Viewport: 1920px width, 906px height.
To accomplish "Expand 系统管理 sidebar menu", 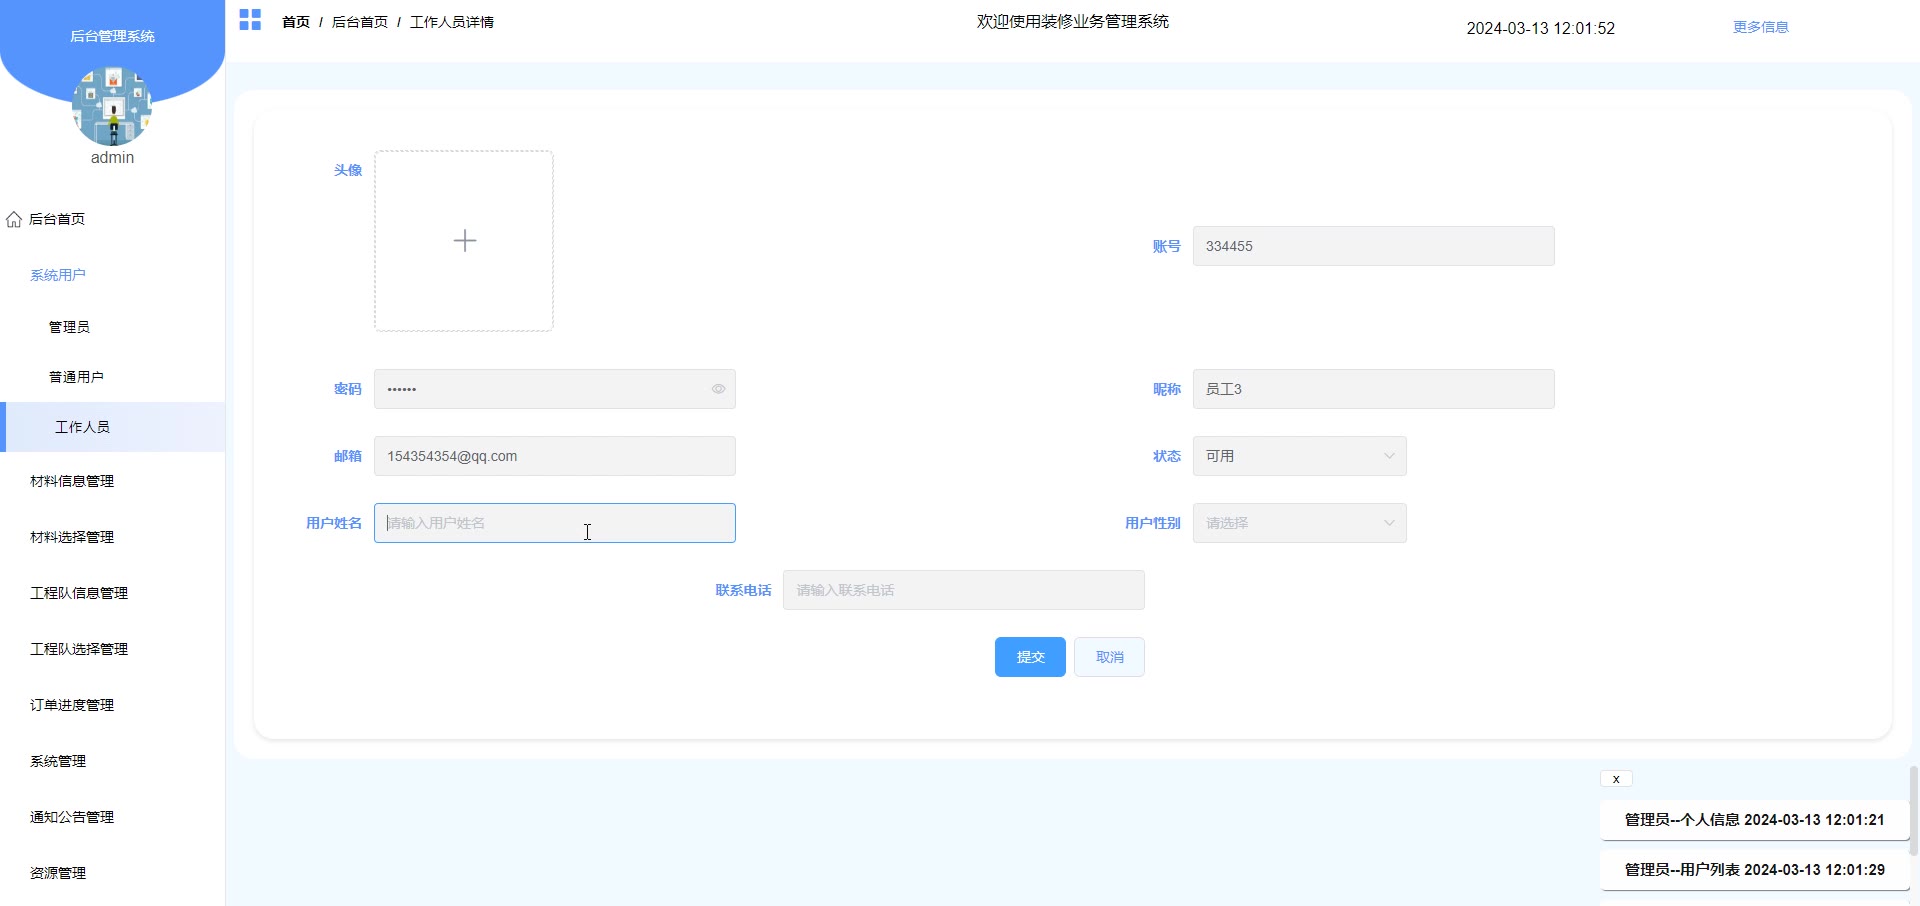I will click(x=112, y=761).
